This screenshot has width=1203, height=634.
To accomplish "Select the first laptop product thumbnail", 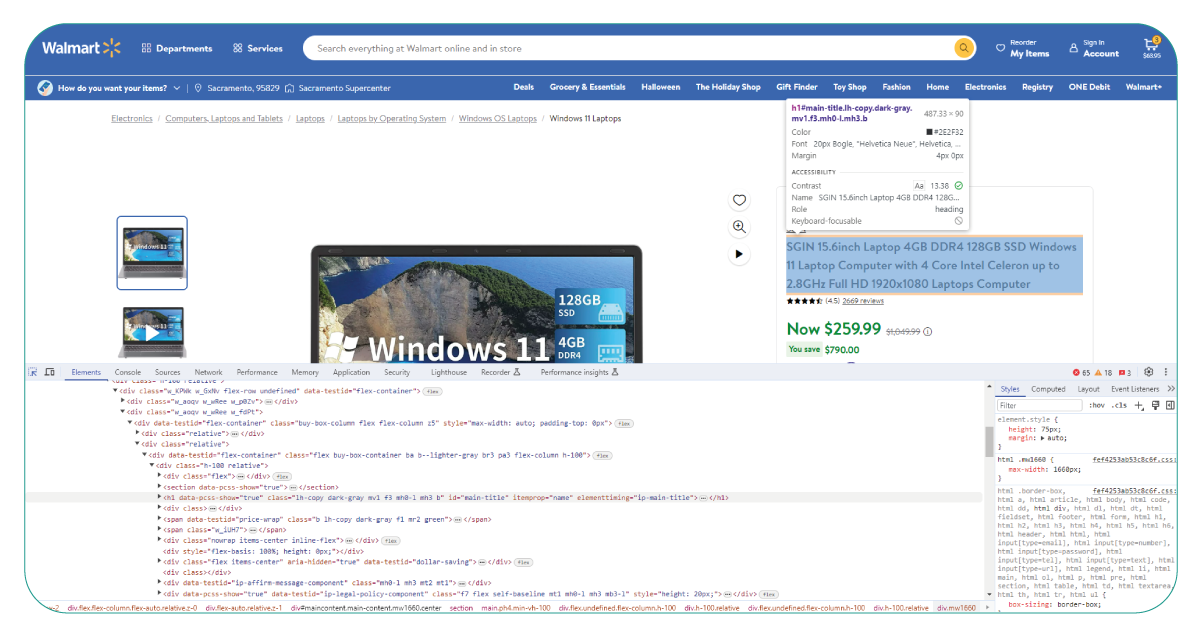I will (152, 253).
